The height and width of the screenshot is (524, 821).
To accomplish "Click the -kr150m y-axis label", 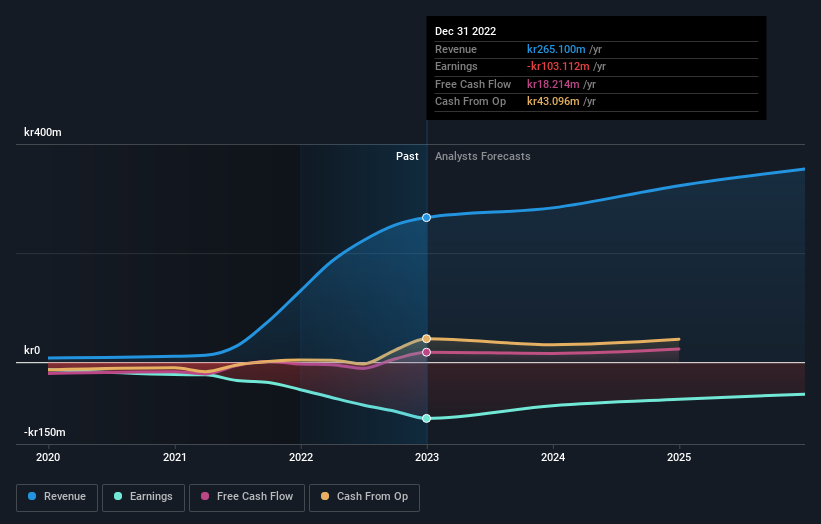I will (x=45, y=432).
